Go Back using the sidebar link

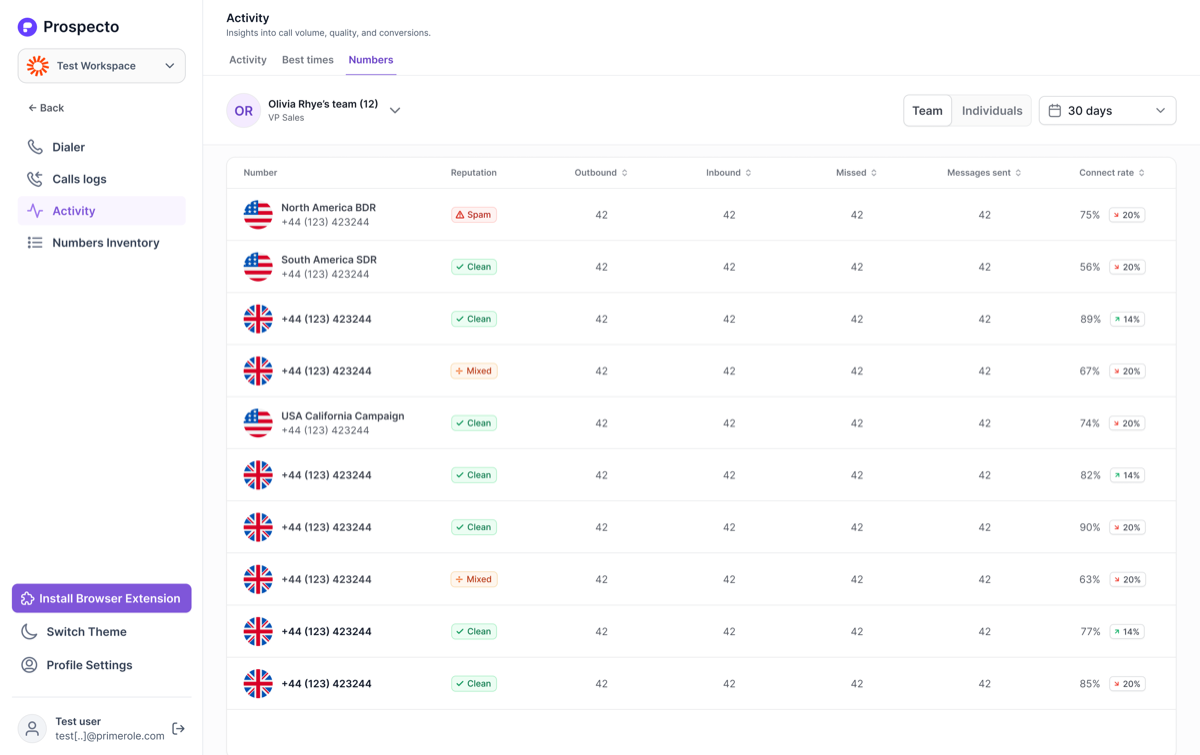[46, 108]
